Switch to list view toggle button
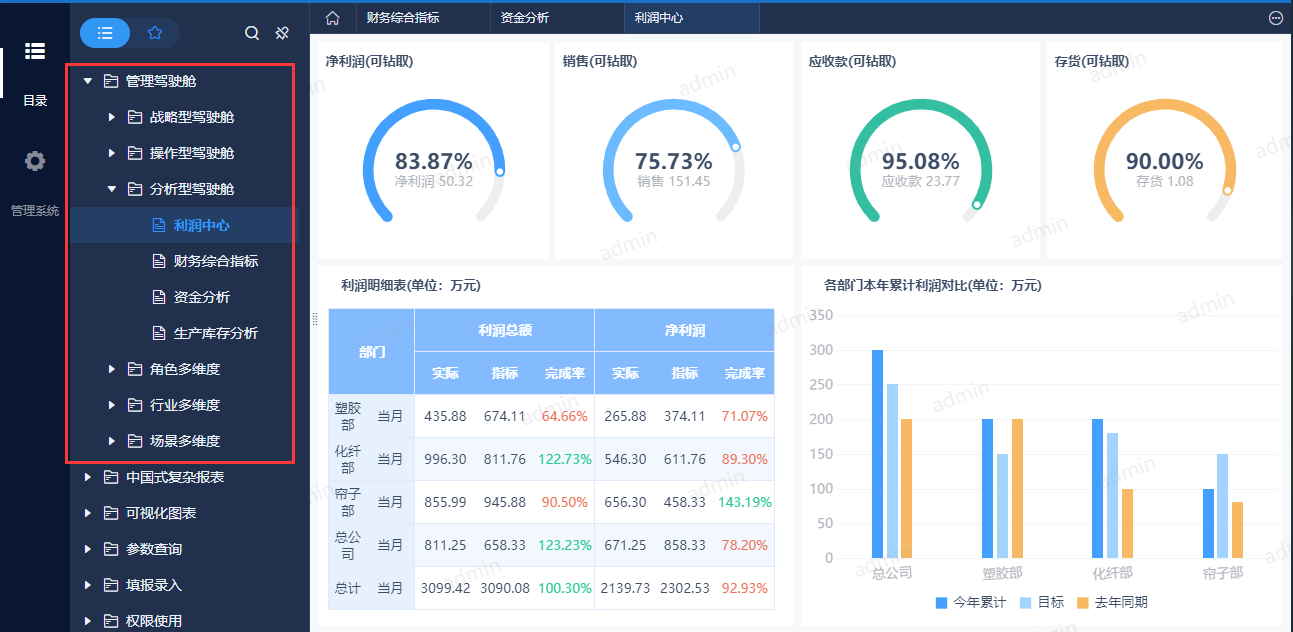This screenshot has height=632, width=1293. [x=105, y=33]
